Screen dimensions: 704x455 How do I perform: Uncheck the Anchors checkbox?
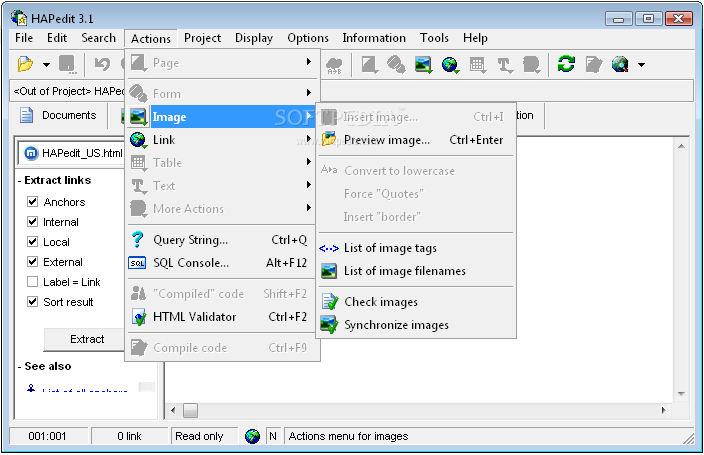[32, 201]
